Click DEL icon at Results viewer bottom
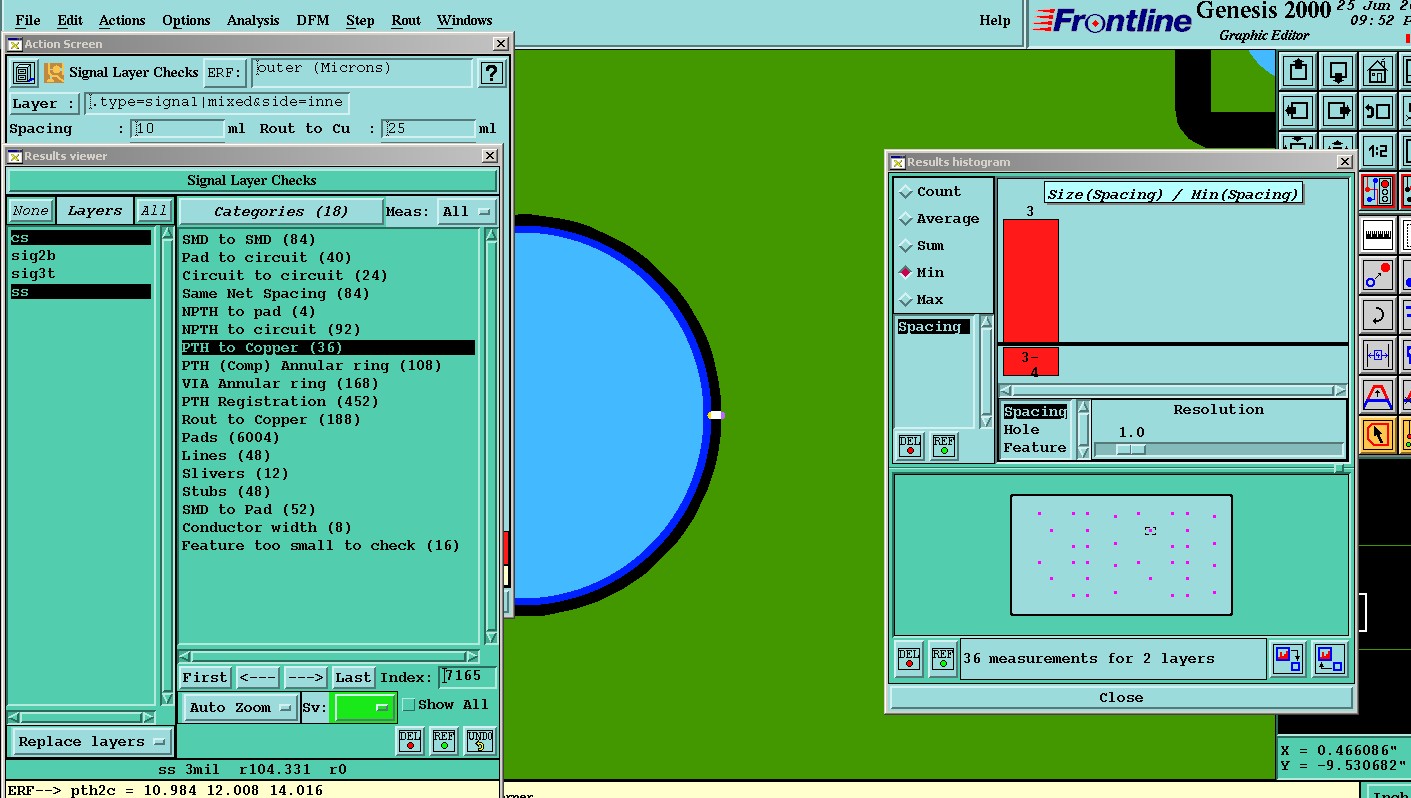1411x798 pixels. coord(410,741)
